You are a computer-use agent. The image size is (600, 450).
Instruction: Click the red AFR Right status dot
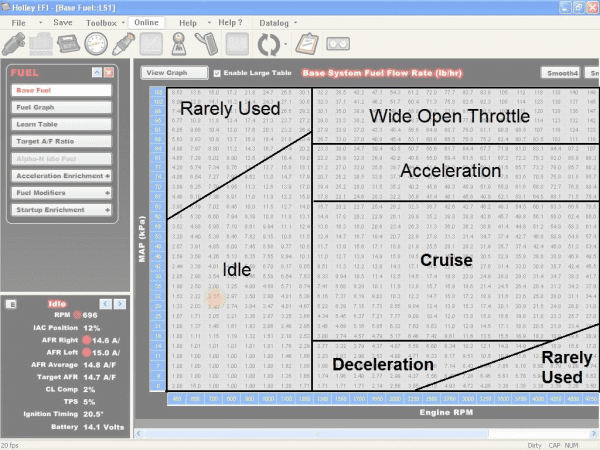[x=86, y=340]
